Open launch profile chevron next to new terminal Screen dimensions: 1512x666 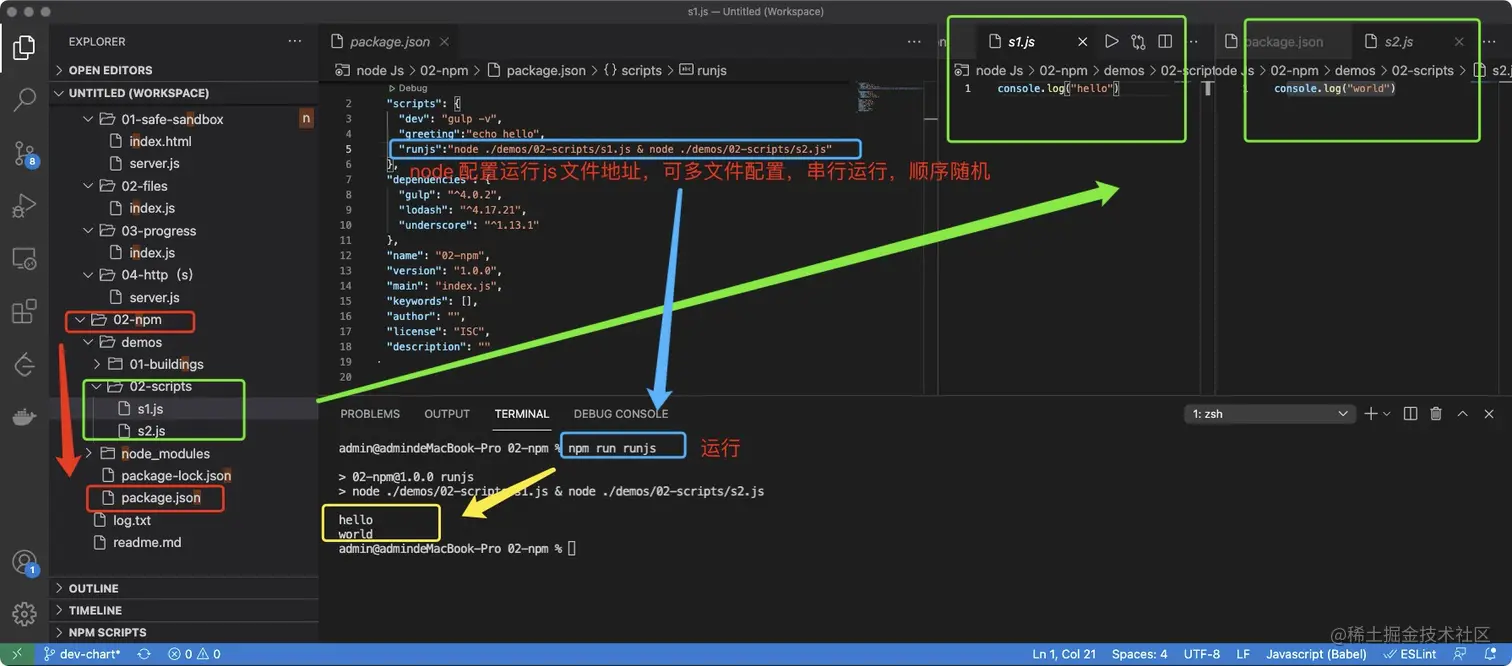(x=1387, y=413)
